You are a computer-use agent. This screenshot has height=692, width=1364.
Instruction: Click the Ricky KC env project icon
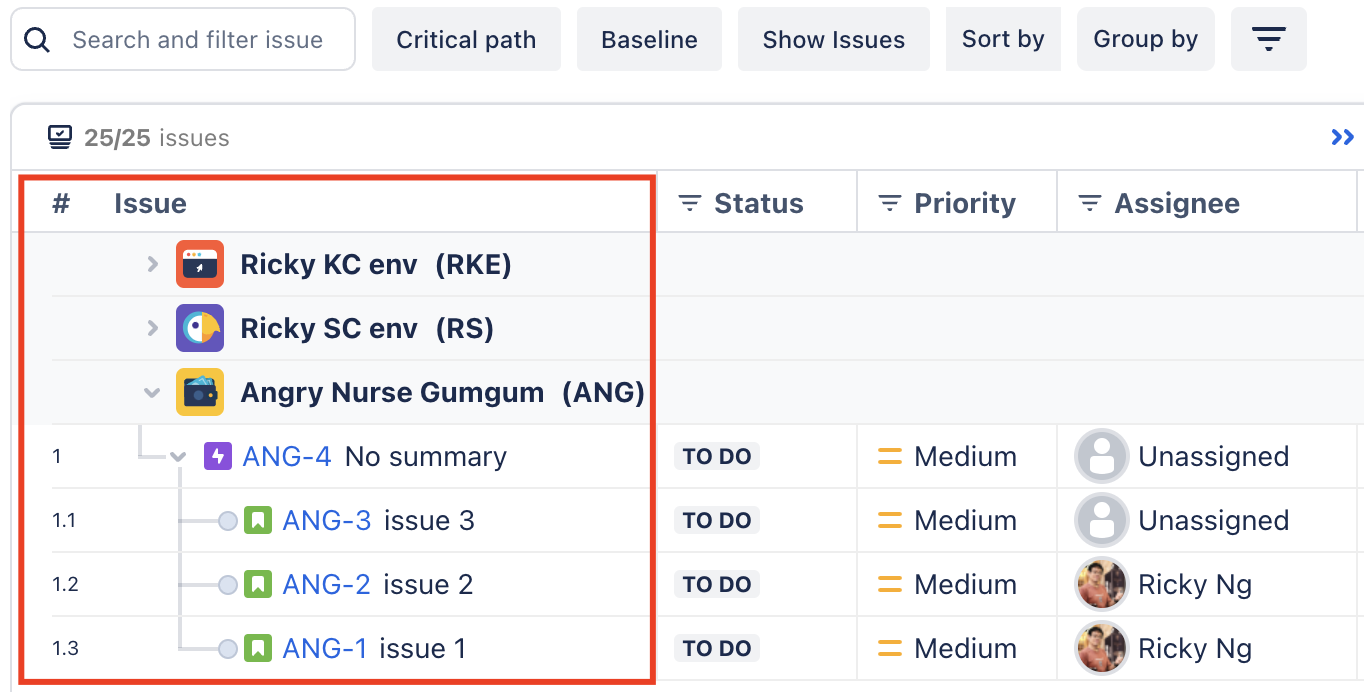click(x=200, y=265)
